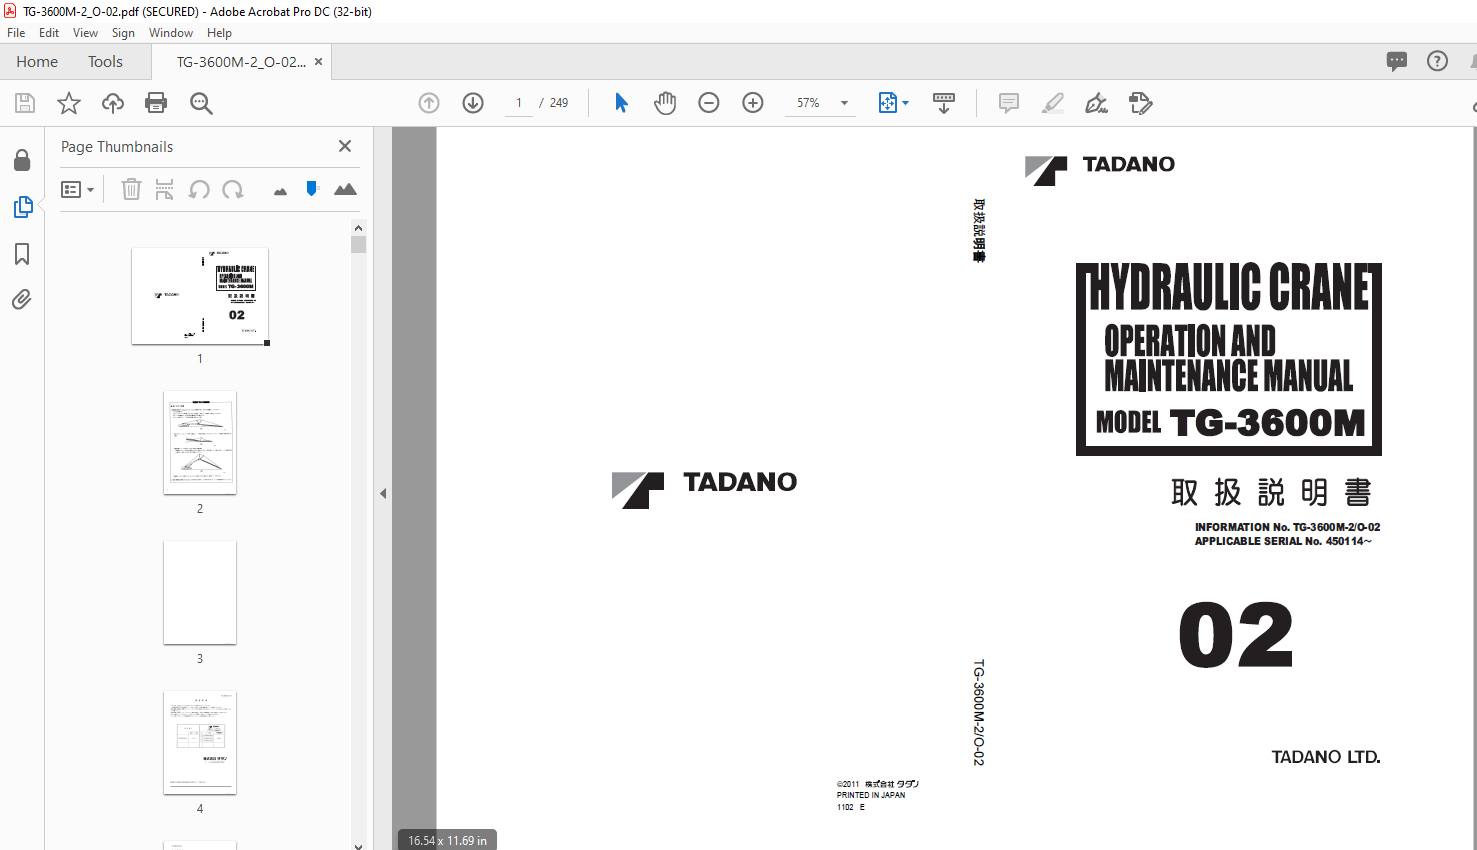Open the Sign menu
The width and height of the screenshot is (1477, 850).
(x=123, y=33)
